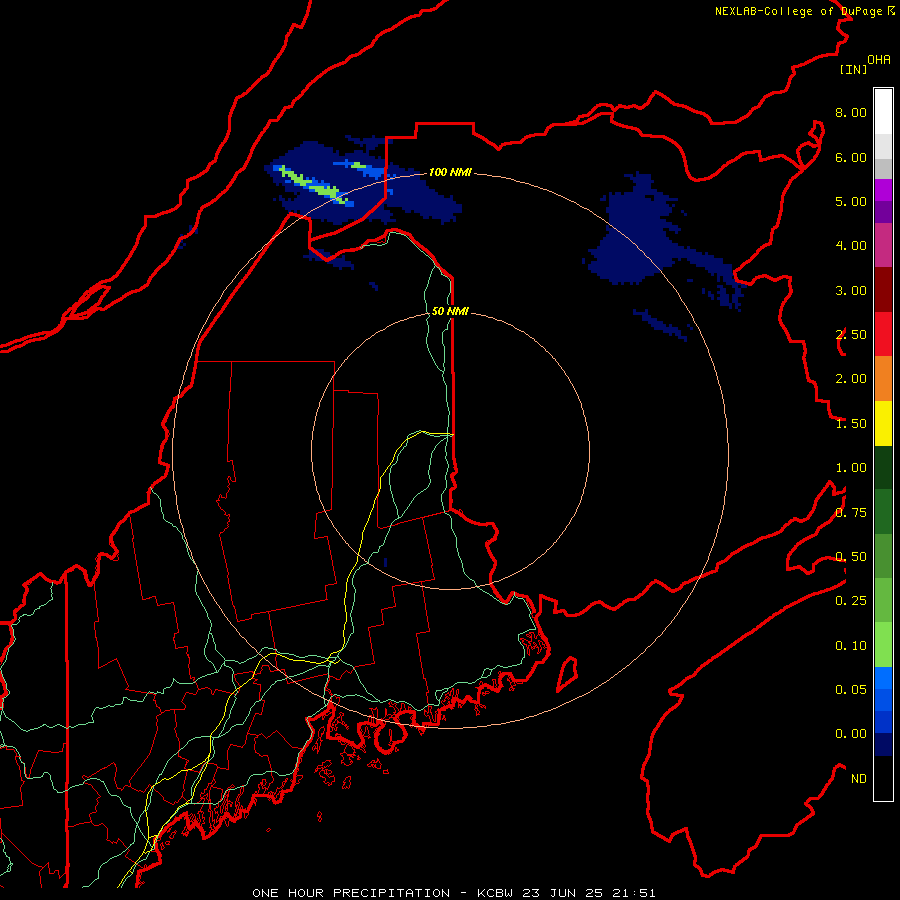Click the KCBW 23 JUN 25 21:51 timestamp
The height and width of the screenshot is (900, 900).
click(566, 893)
